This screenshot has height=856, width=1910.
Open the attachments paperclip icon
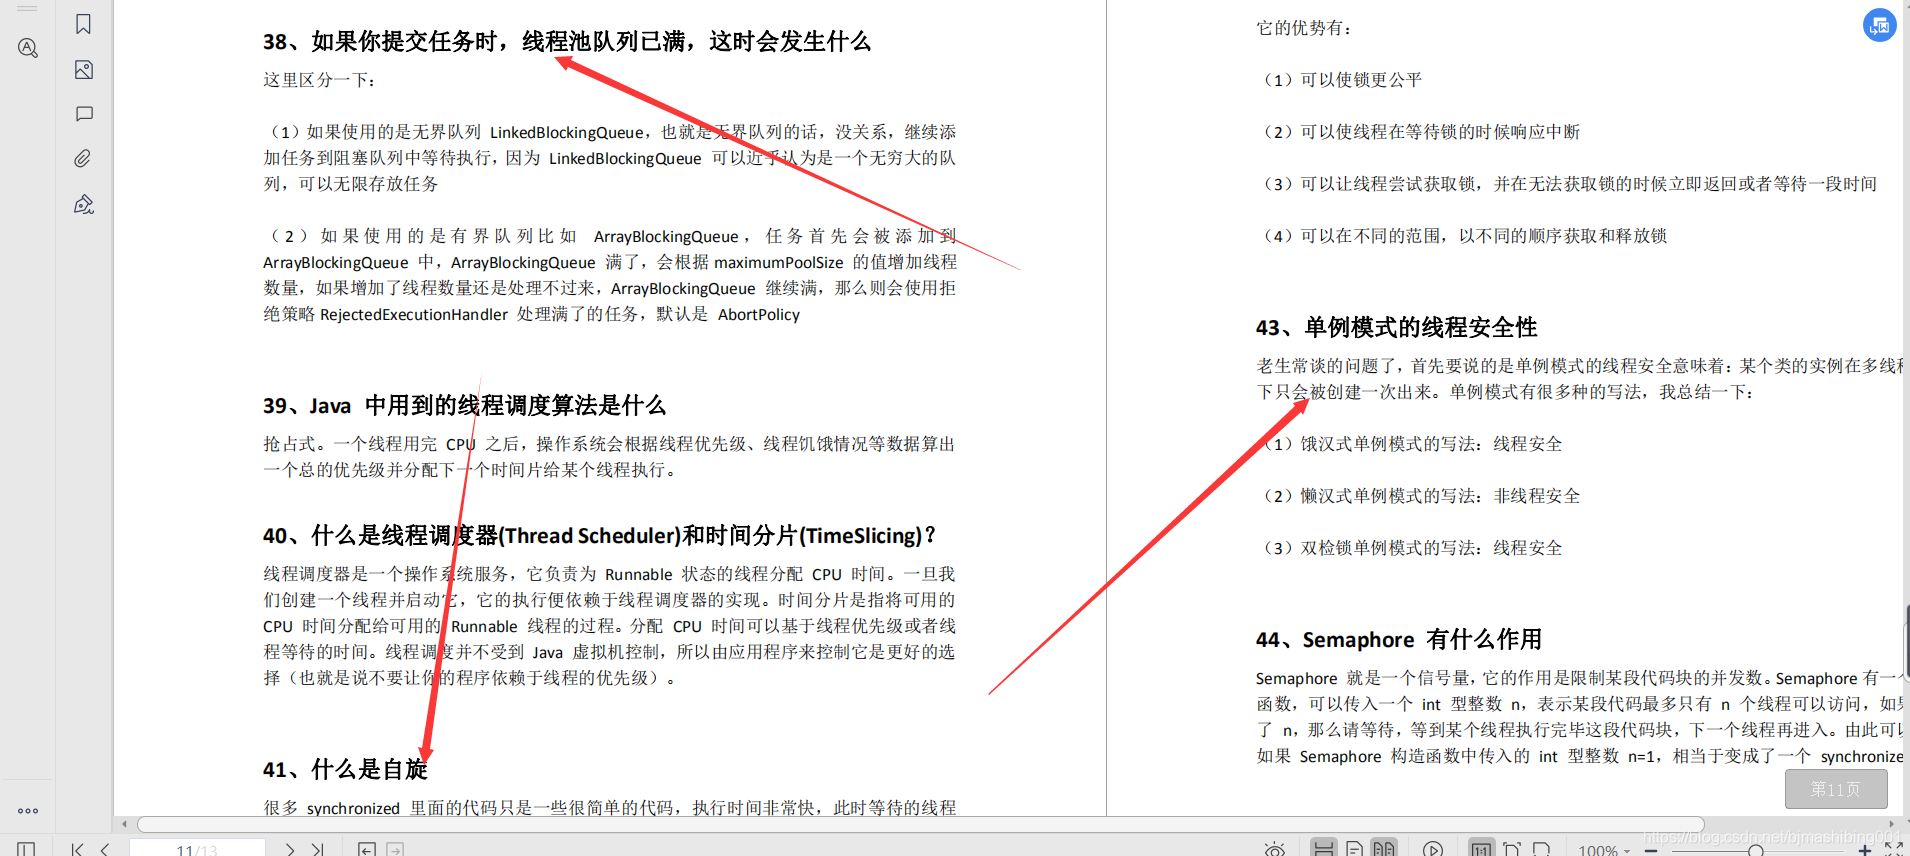[x=84, y=158]
